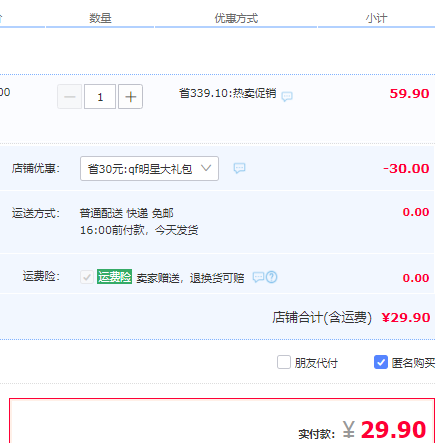The image size is (440, 443).
Task: Click the 优惠方式 column header
Action: point(236,18)
